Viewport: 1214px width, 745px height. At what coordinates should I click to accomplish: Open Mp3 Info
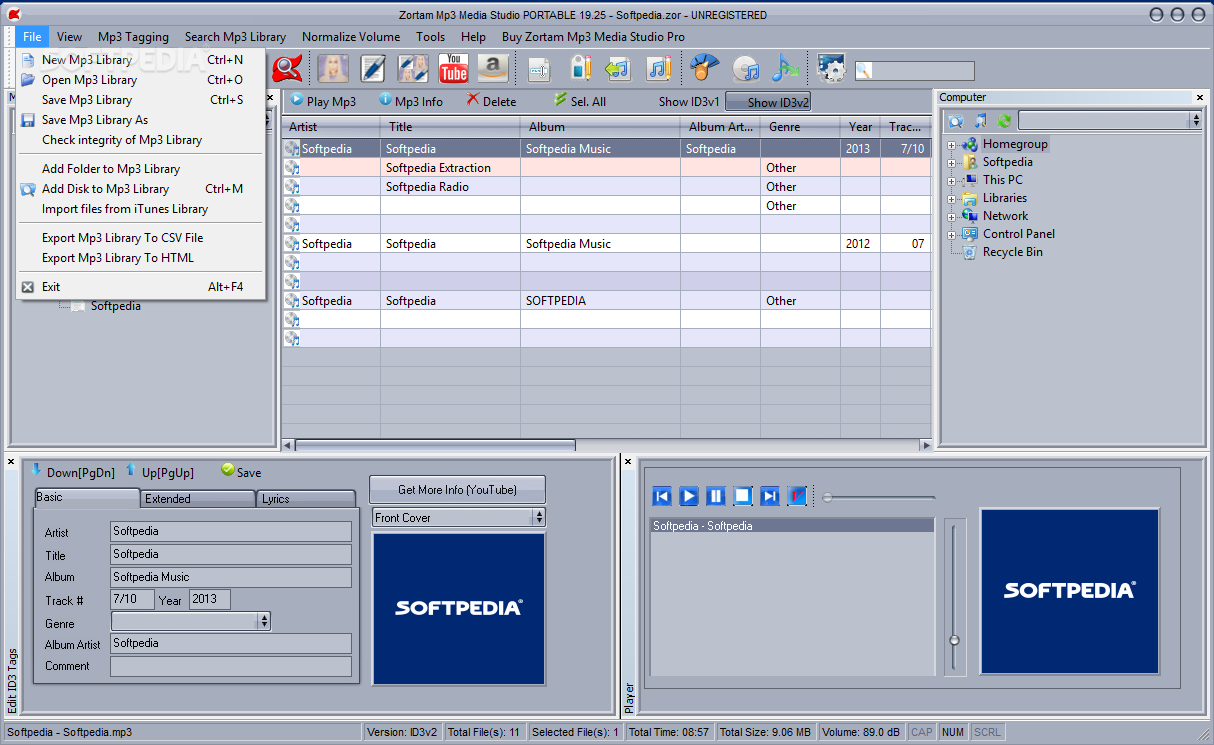(x=411, y=101)
